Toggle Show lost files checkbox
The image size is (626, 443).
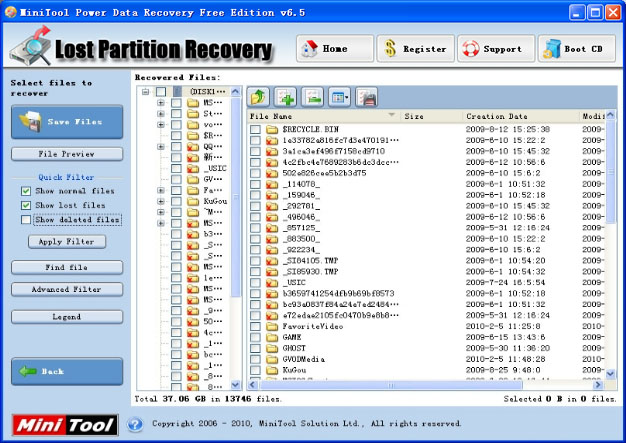[26, 206]
